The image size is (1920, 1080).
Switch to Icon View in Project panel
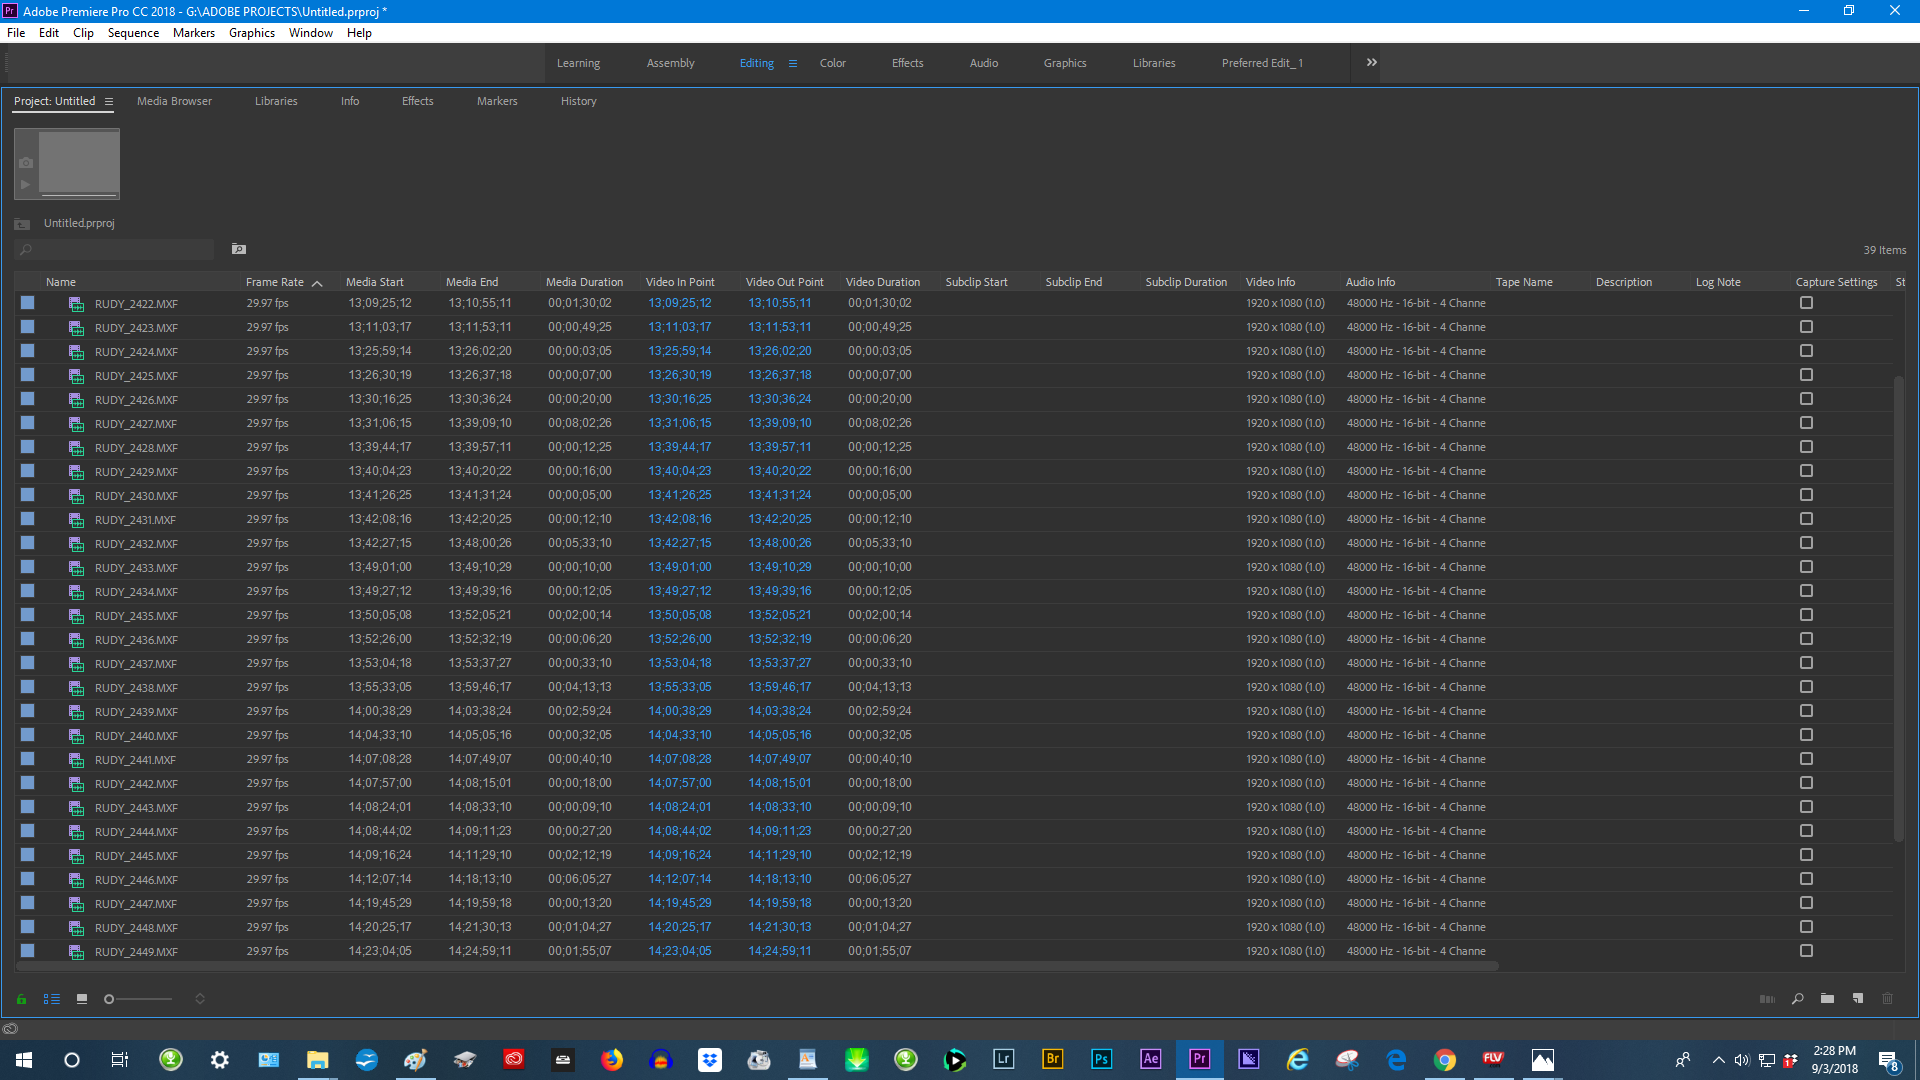82,999
